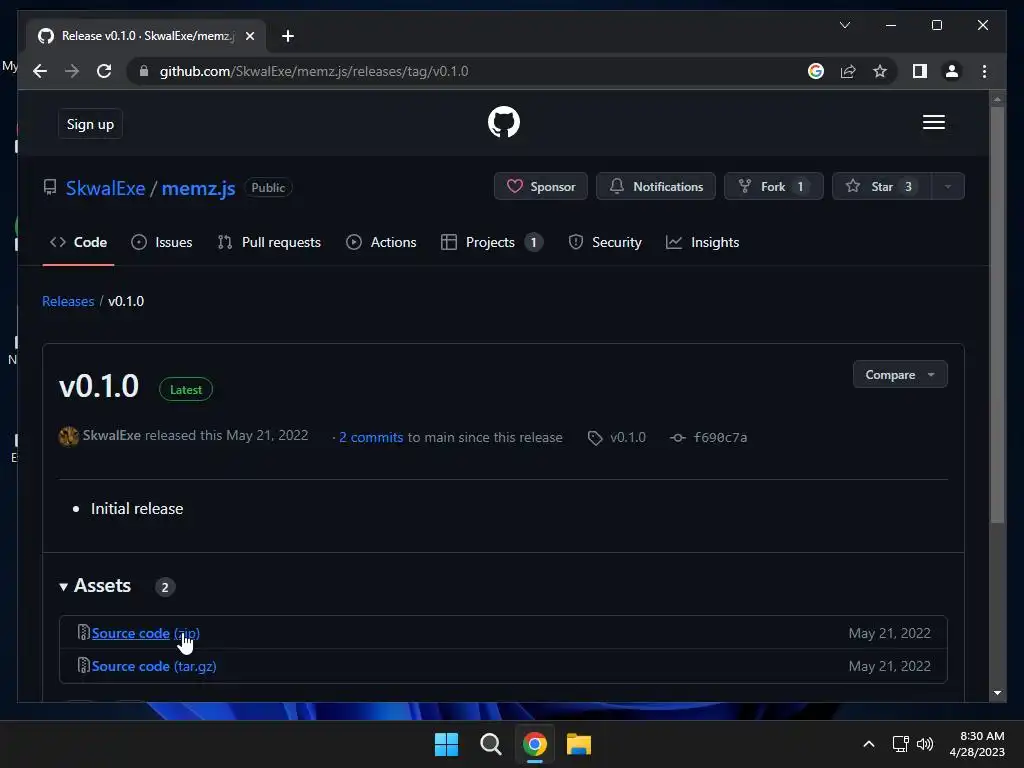Star the memz.js repository
This screenshot has width=1024, height=768.
[x=882, y=186]
